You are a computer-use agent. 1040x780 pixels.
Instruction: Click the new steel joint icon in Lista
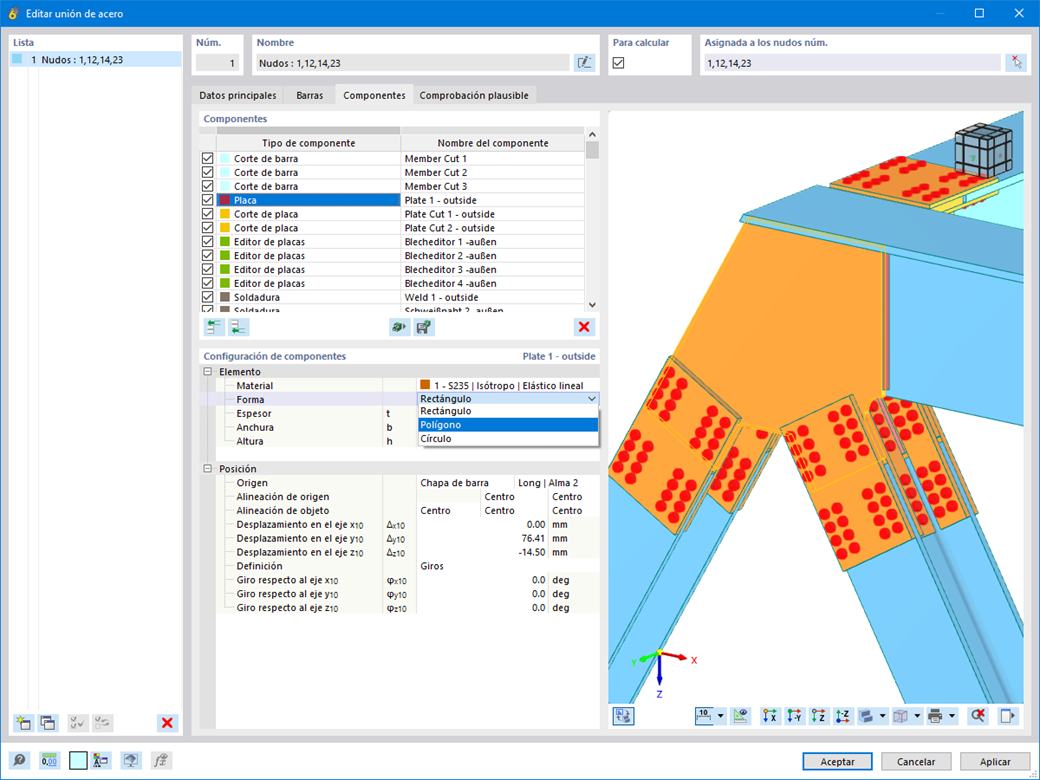pos(23,723)
